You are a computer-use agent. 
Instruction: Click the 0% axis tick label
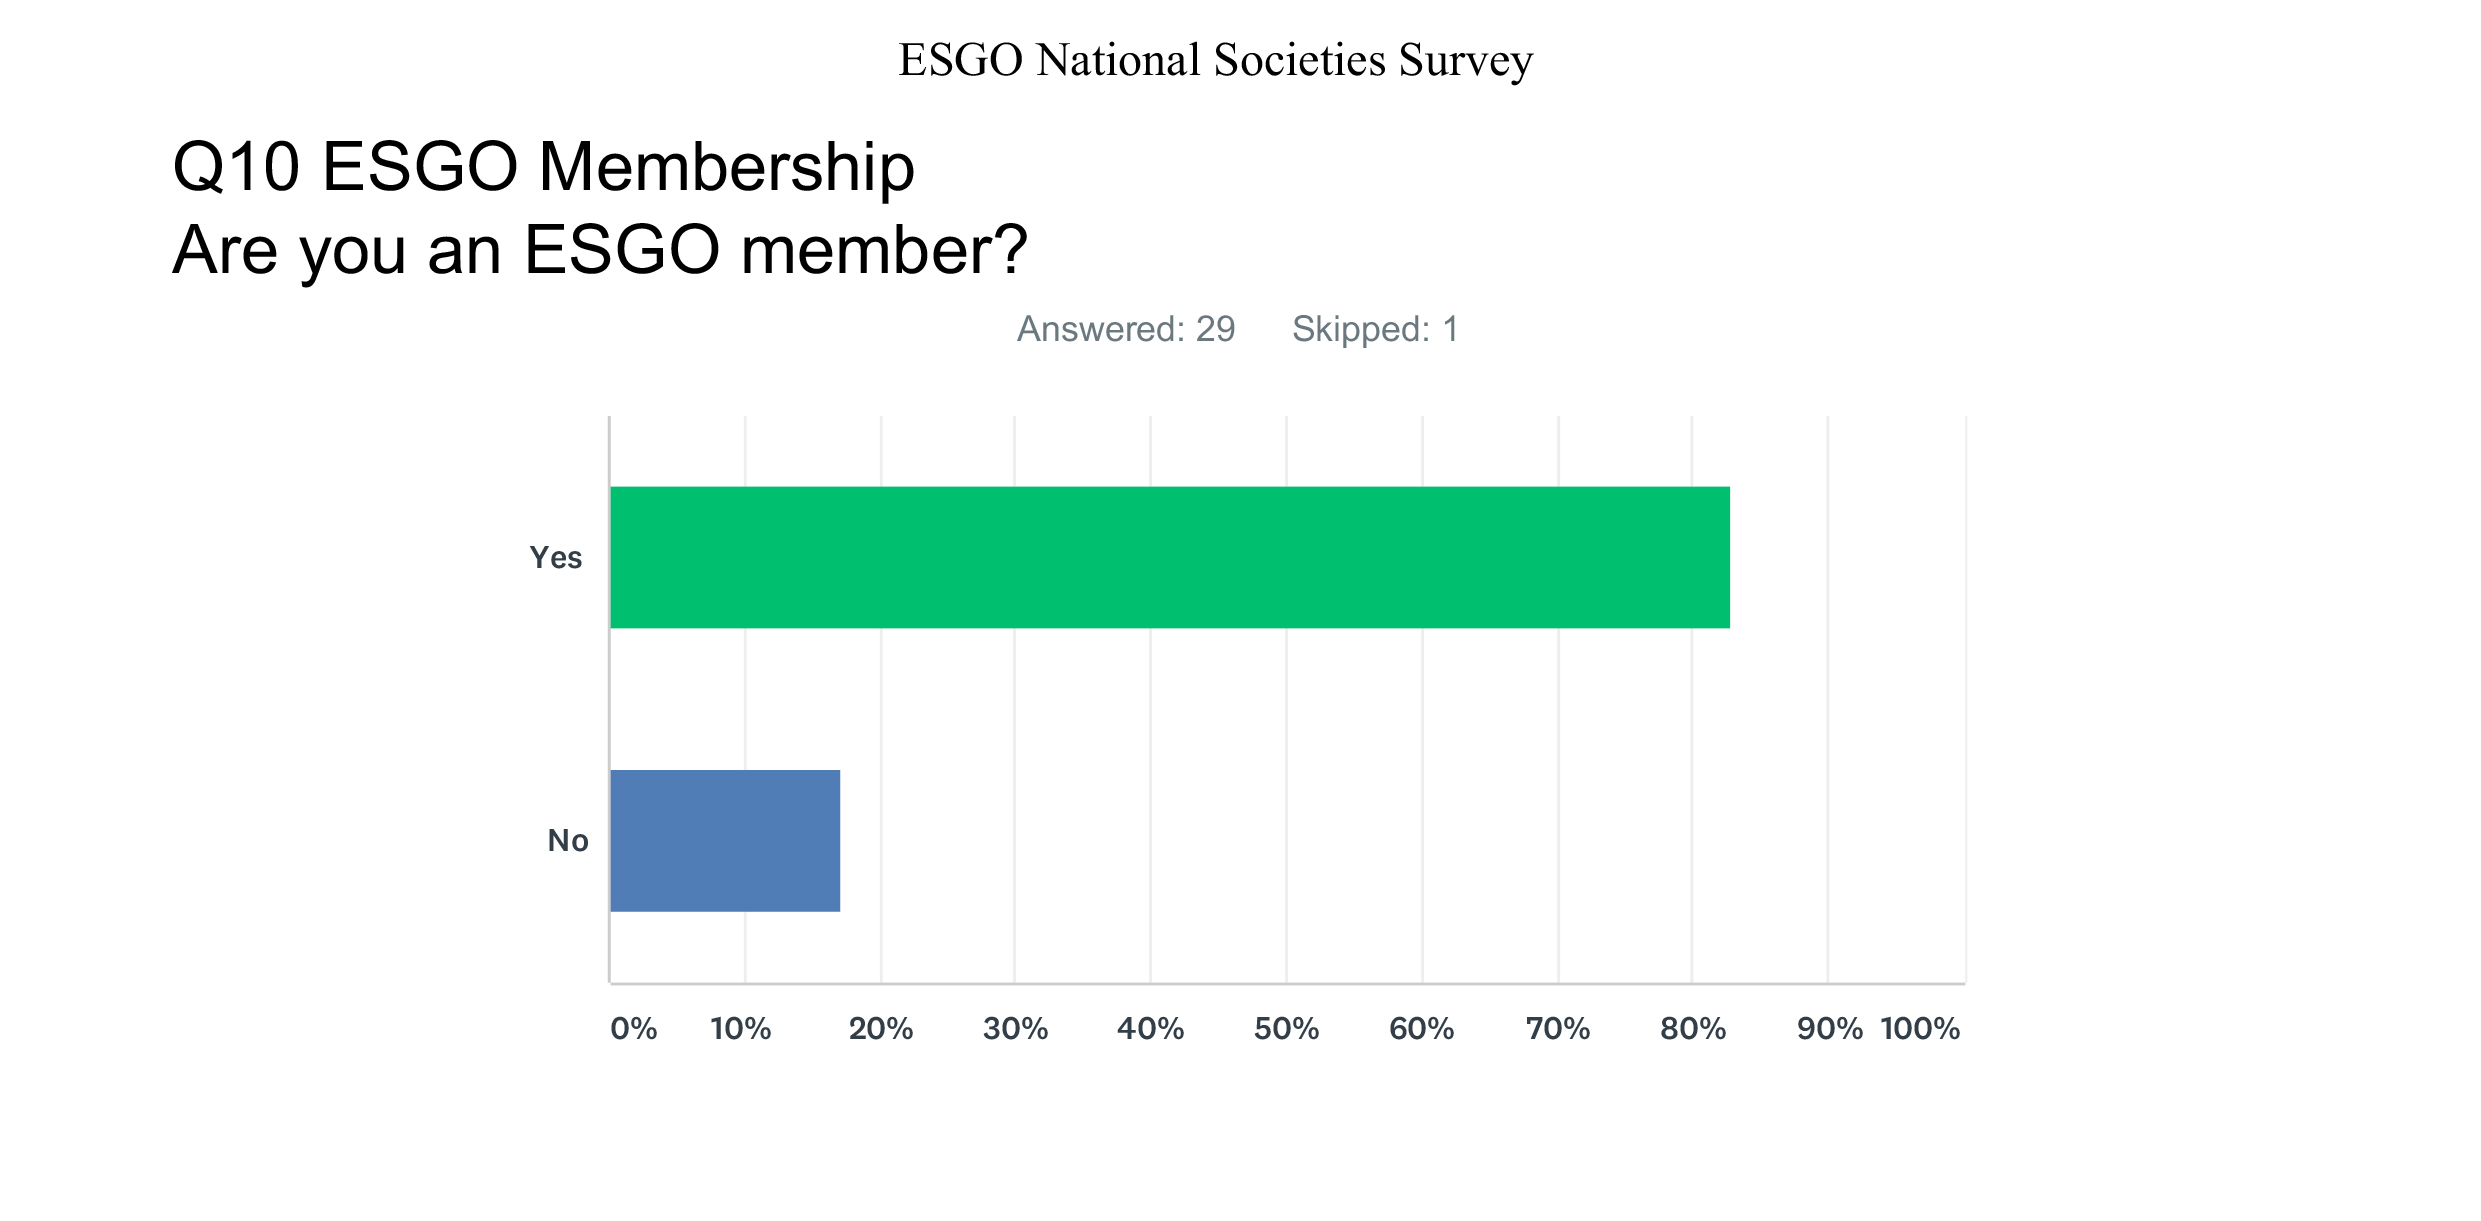(x=634, y=1029)
